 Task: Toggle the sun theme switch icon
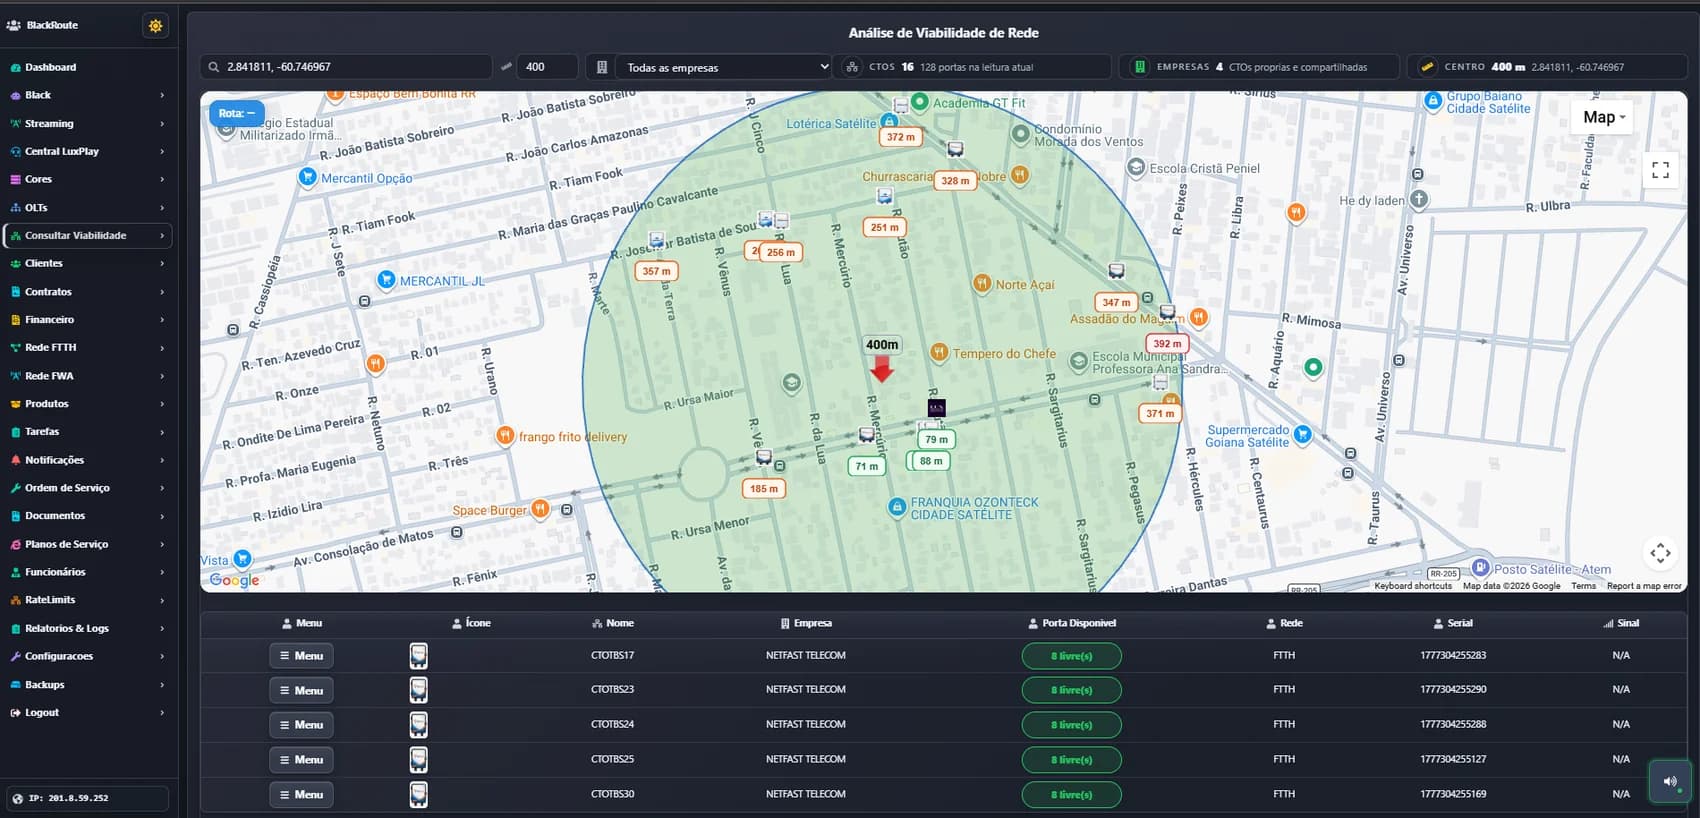point(155,26)
